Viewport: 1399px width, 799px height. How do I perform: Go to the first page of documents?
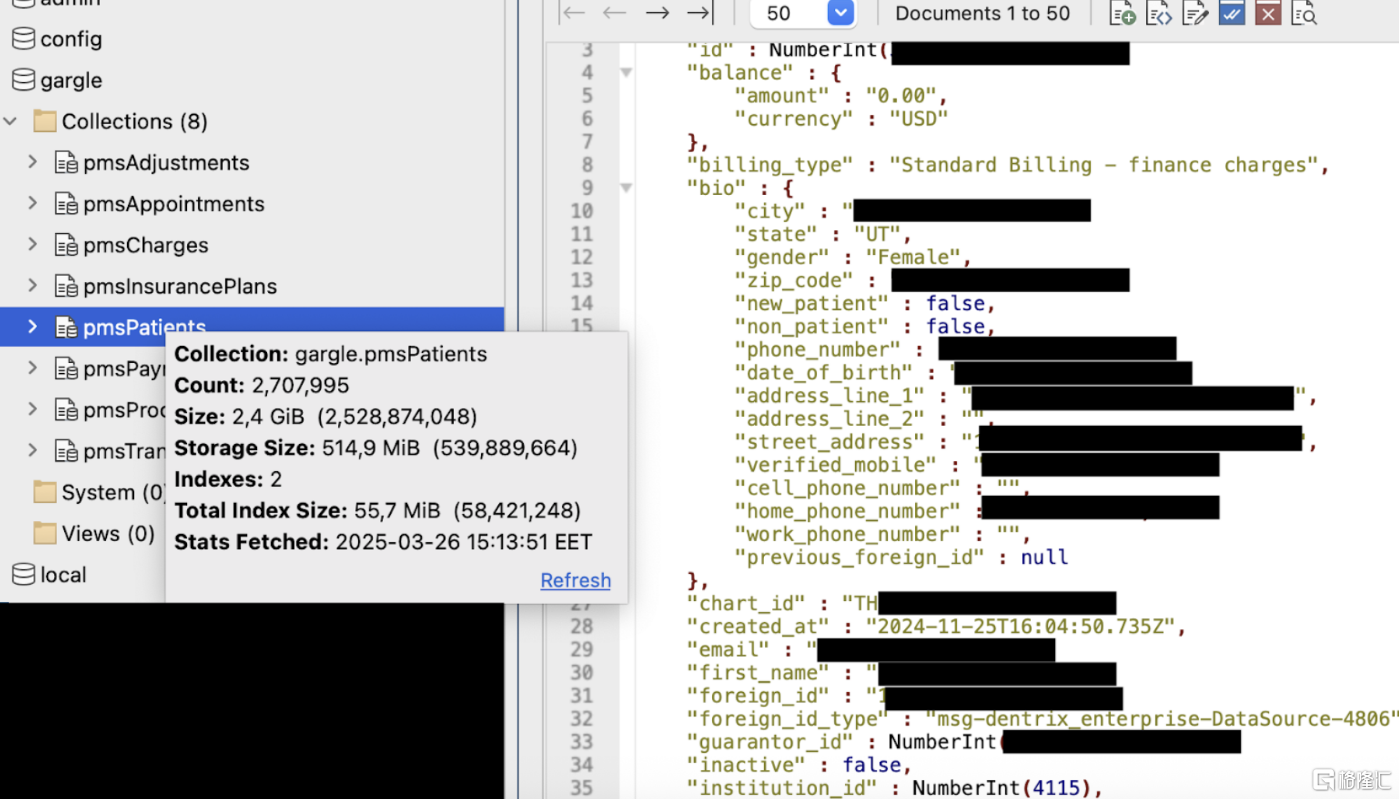[x=573, y=13]
